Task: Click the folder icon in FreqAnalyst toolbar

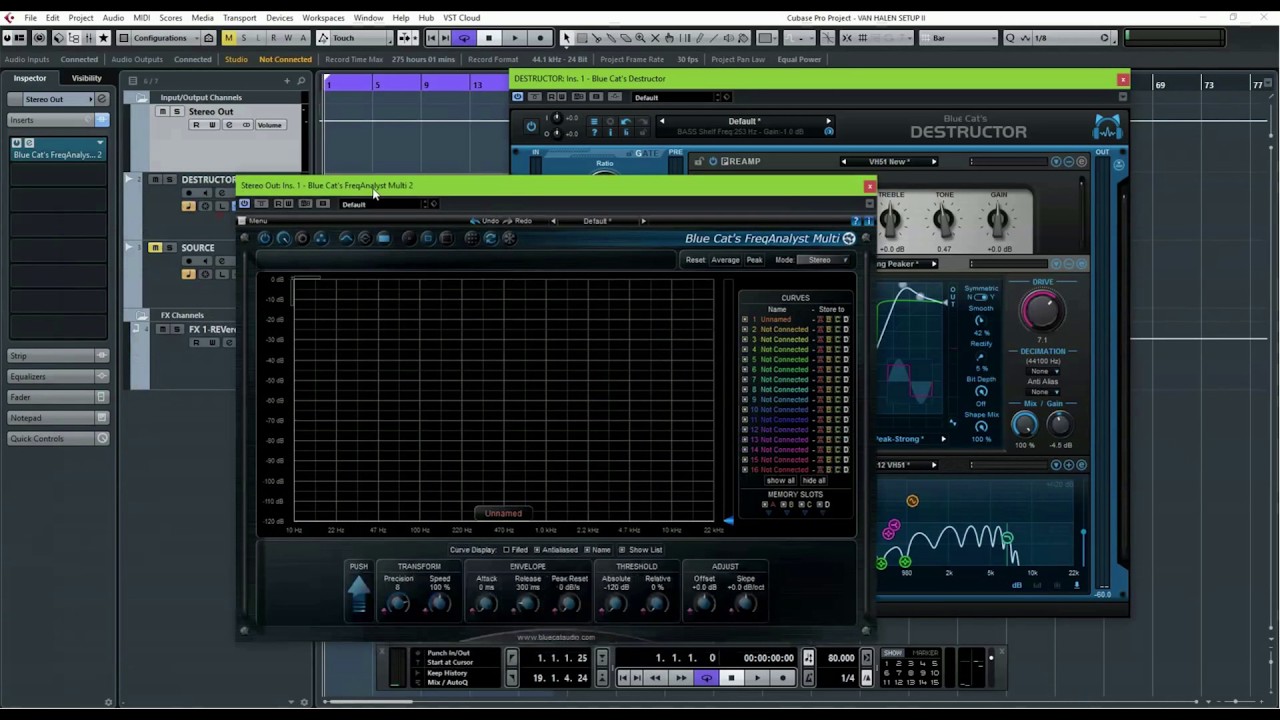Action: coord(383,238)
